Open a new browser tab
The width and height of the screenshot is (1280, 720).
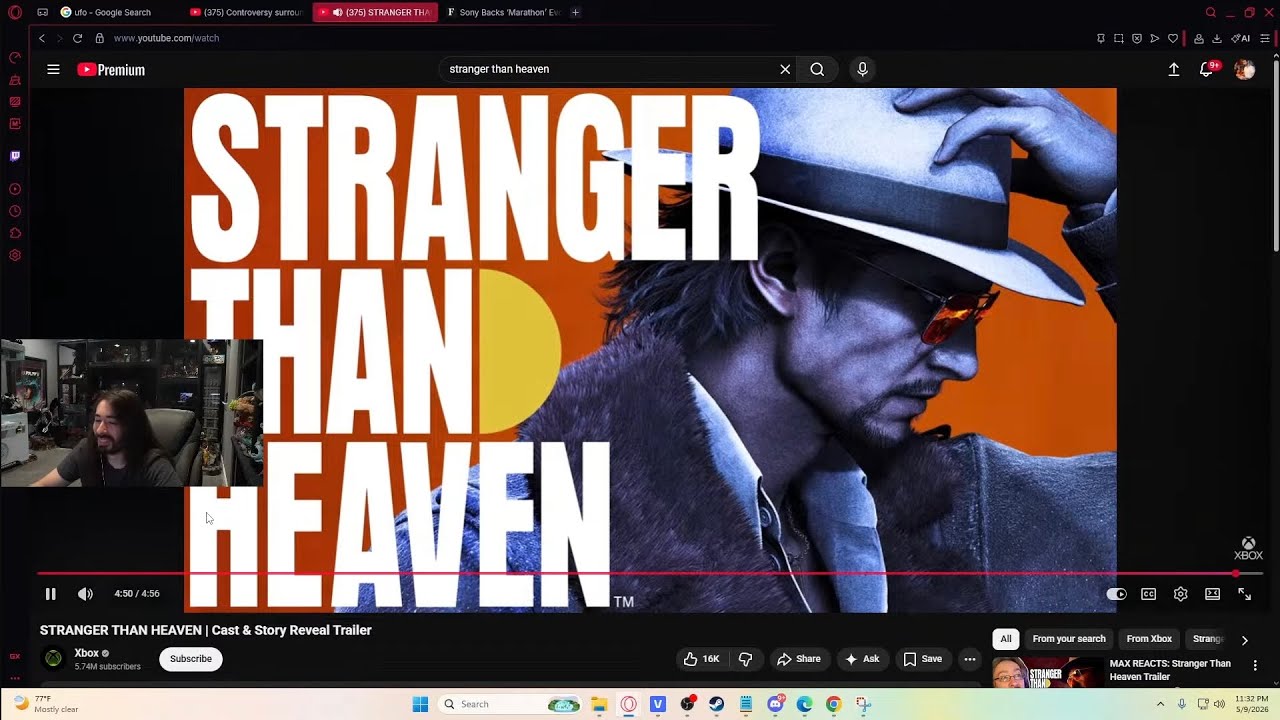click(x=575, y=12)
